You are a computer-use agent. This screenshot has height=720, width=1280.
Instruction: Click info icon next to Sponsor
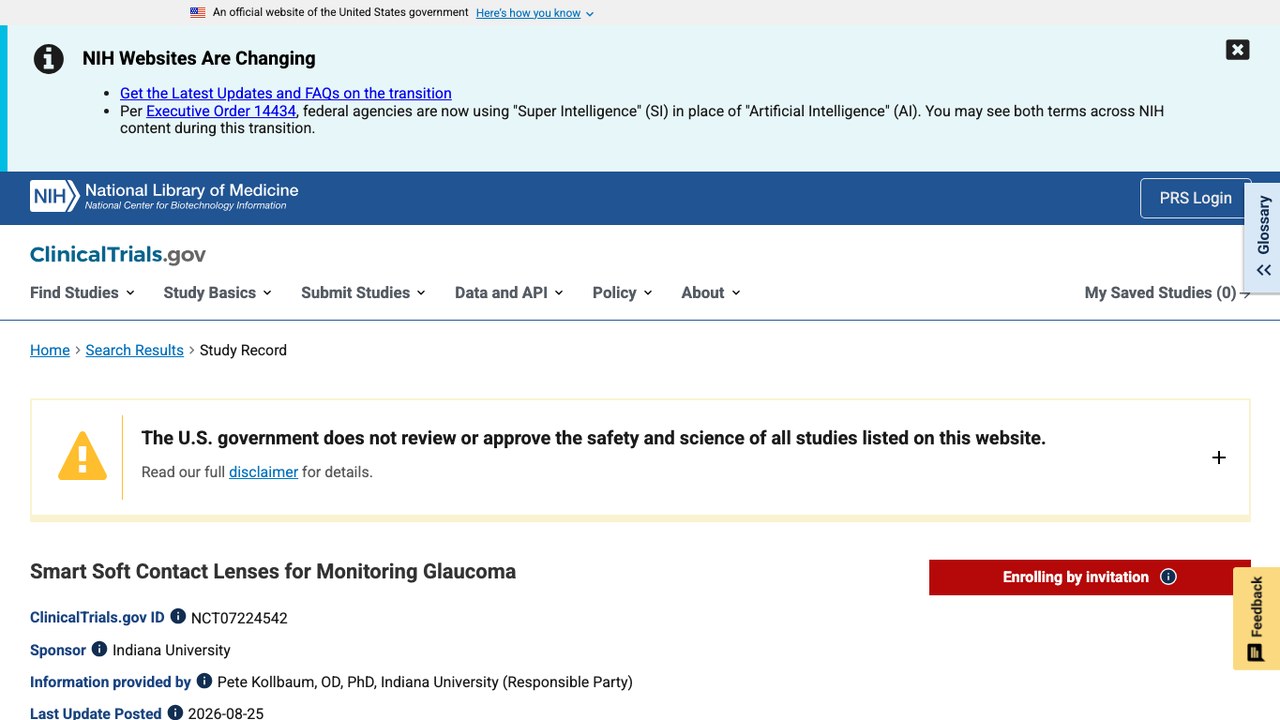pos(99,649)
